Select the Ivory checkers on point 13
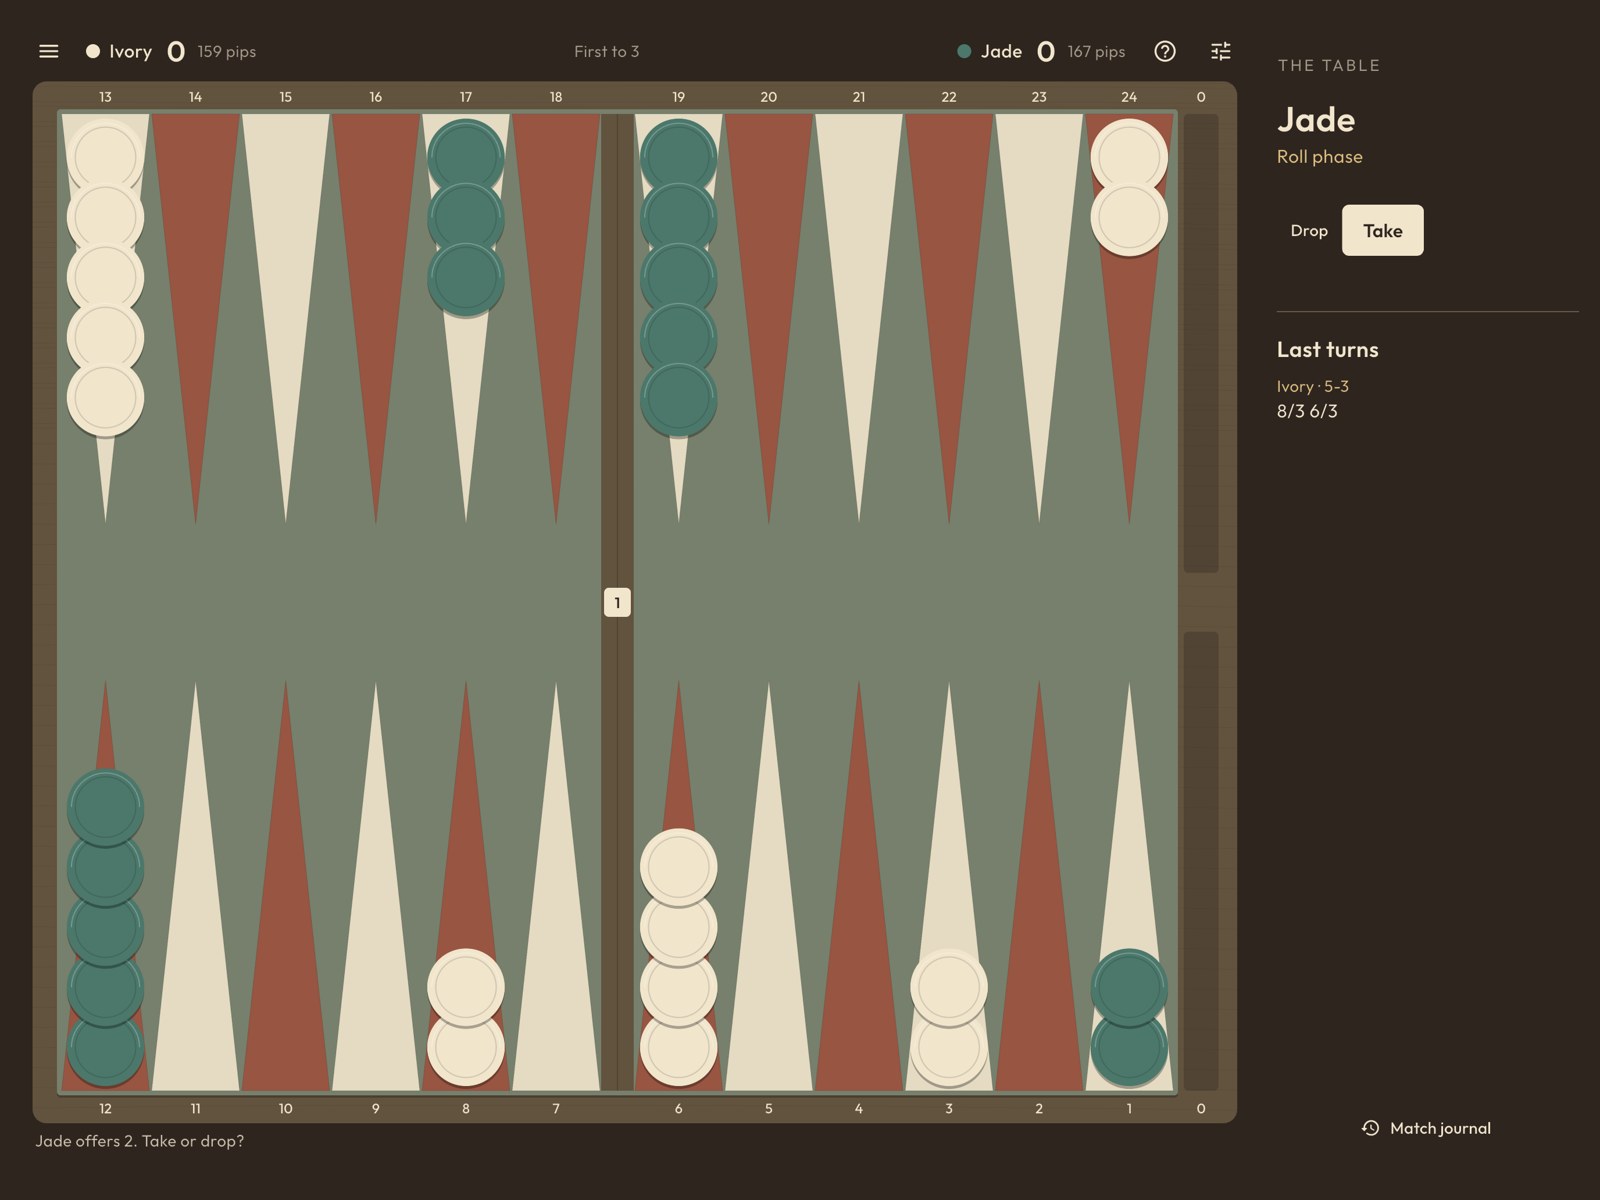The image size is (1600, 1200). [105, 278]
